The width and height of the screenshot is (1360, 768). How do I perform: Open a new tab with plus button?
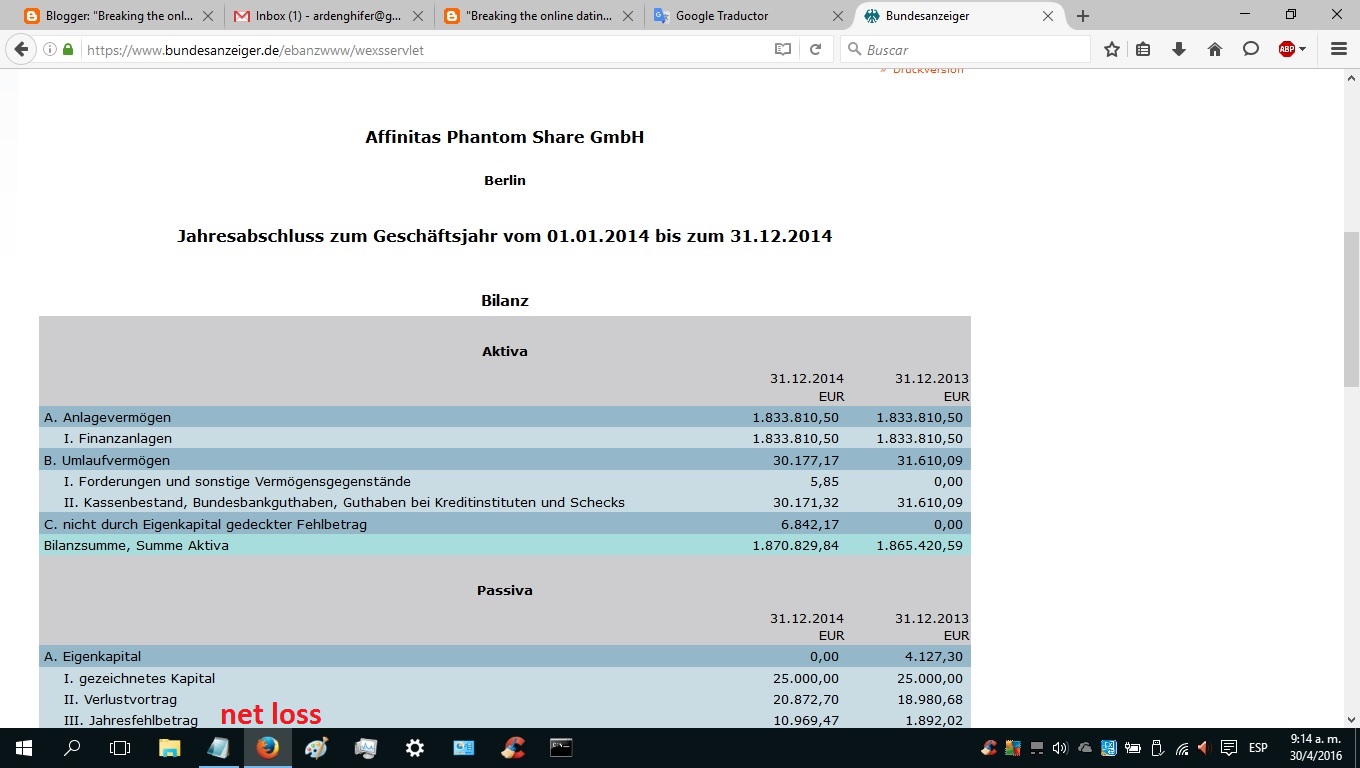point(1083,16)
